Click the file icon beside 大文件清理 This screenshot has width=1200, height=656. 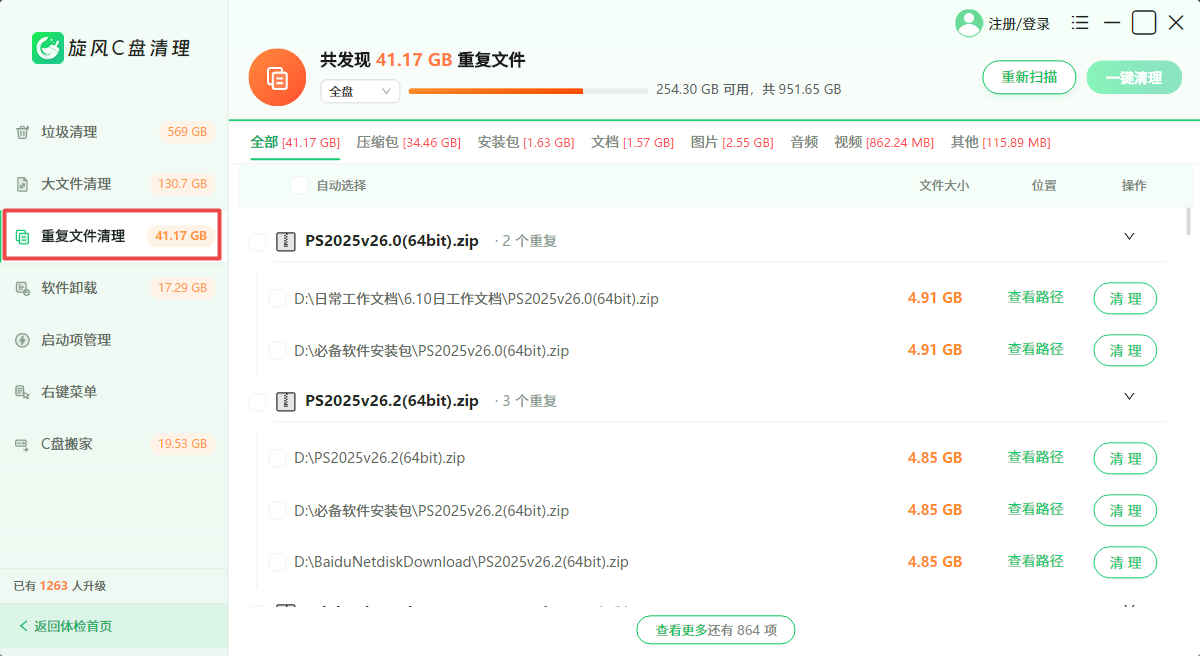click(22, 184)
